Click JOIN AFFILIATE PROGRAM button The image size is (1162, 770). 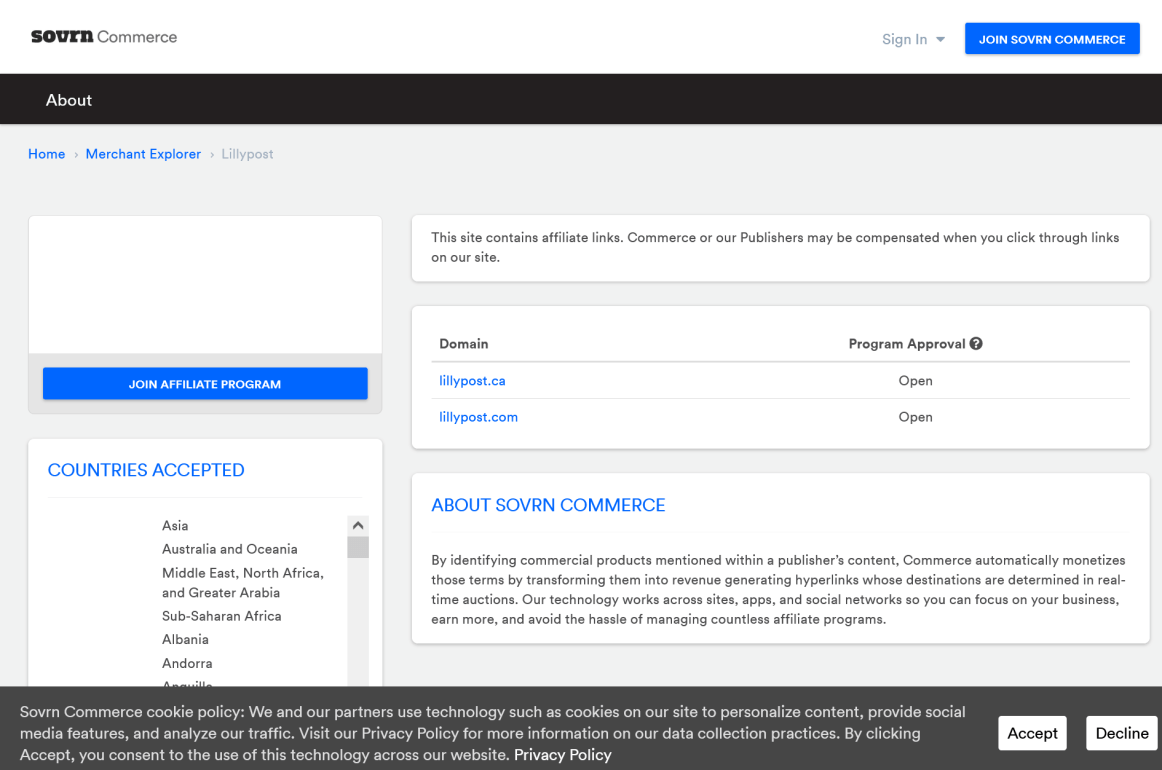(205, 384)
